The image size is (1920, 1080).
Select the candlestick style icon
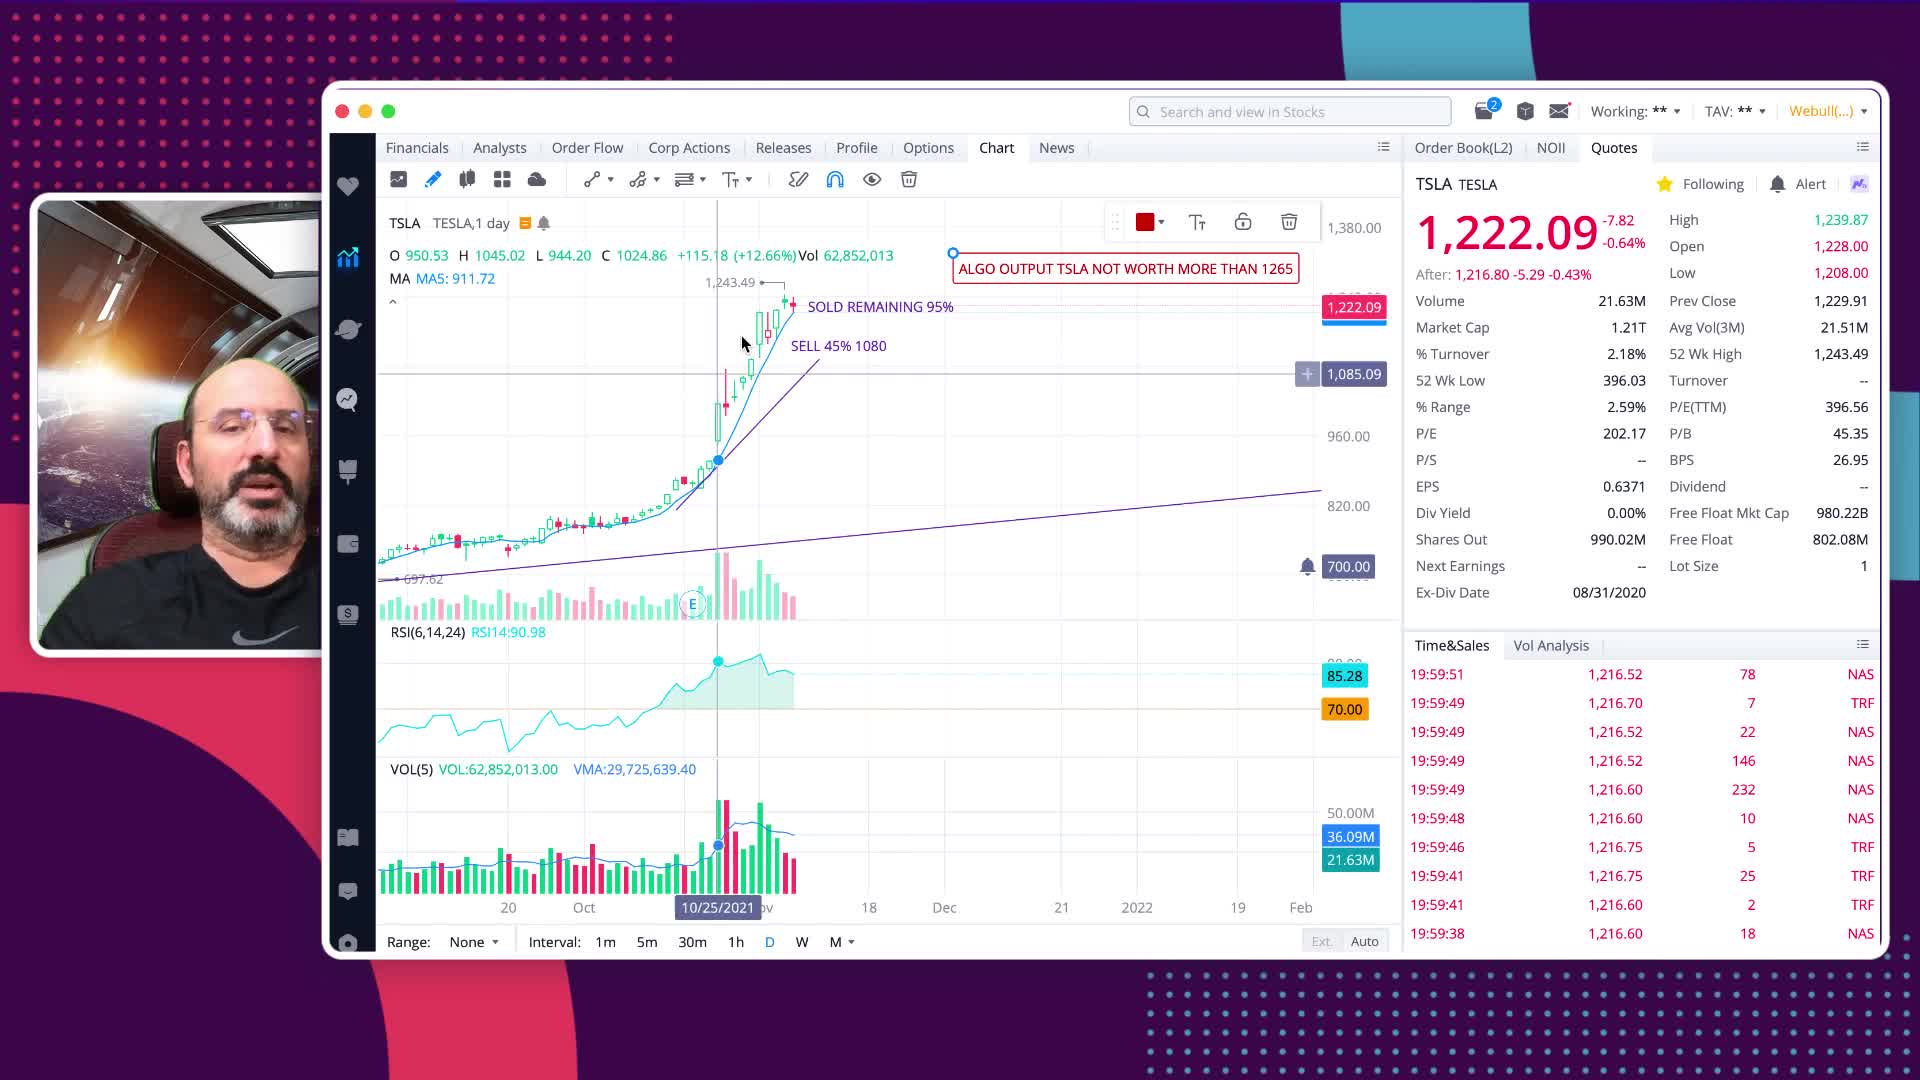tap(467, 180)
